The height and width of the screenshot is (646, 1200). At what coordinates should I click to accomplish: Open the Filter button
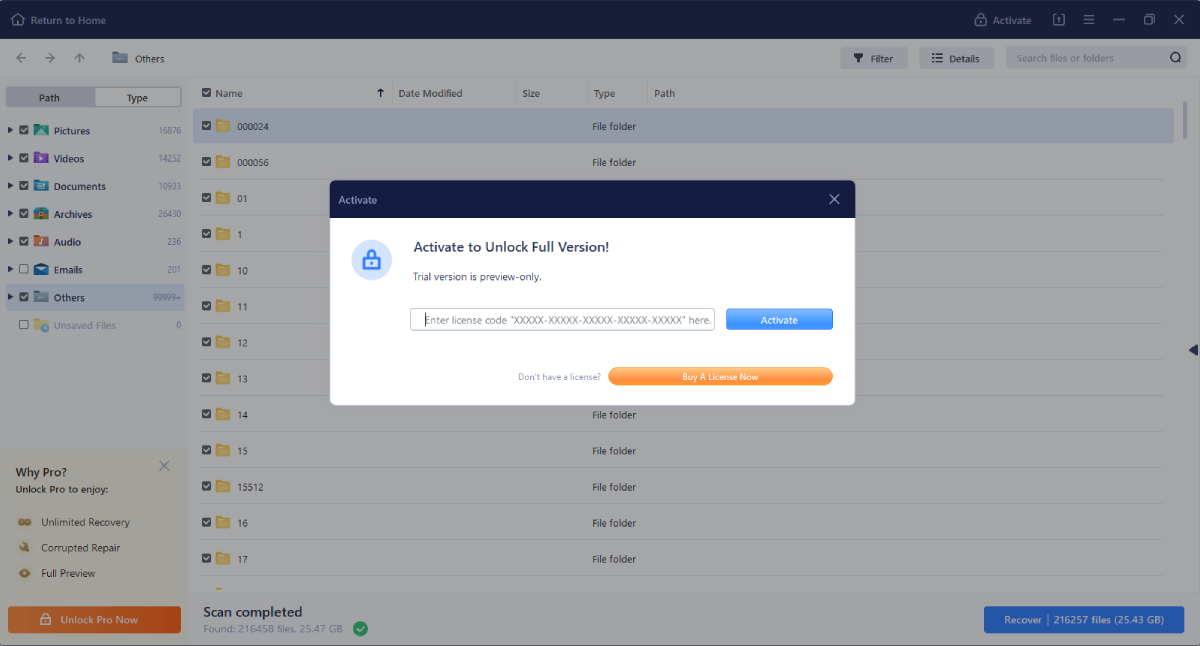(x=874, y=58)
